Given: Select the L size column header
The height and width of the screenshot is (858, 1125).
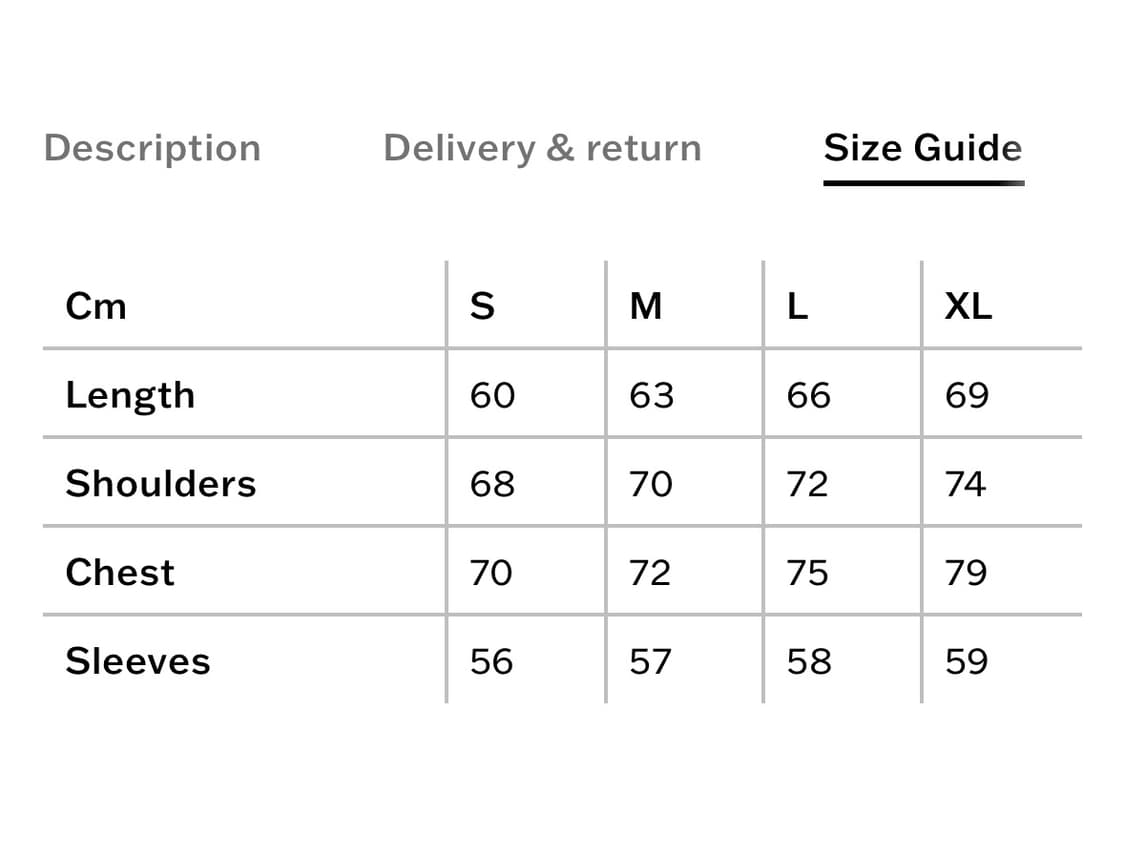Looking at the screenshot, I should pos(797,306).
